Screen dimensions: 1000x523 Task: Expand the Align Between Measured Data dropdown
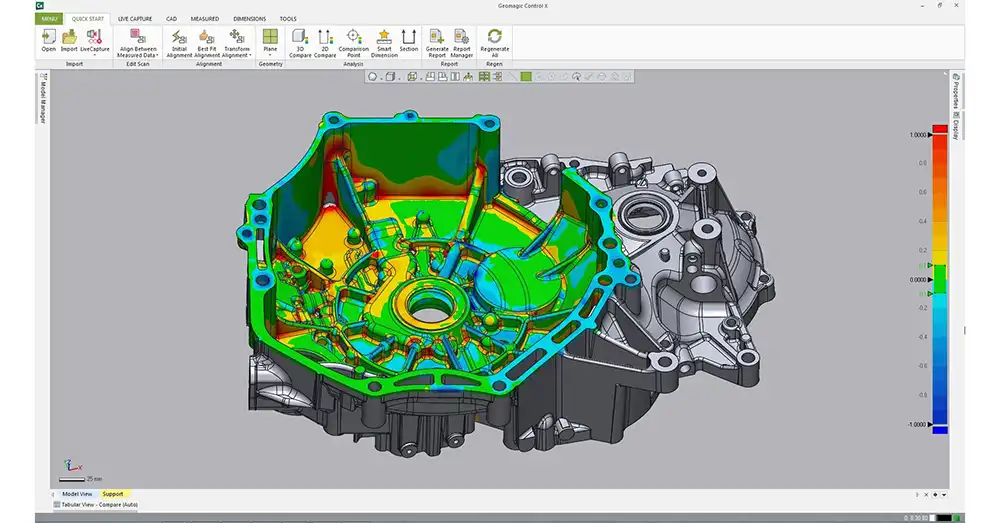[158, 55]
